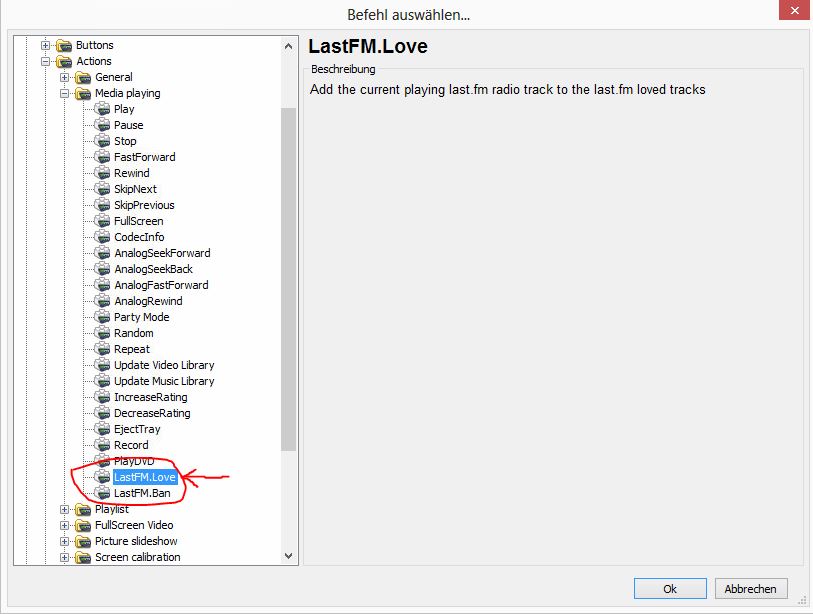Viewport: 813px width, 614px height.
Task: Click the Repeat action icon
Action: 103,350
